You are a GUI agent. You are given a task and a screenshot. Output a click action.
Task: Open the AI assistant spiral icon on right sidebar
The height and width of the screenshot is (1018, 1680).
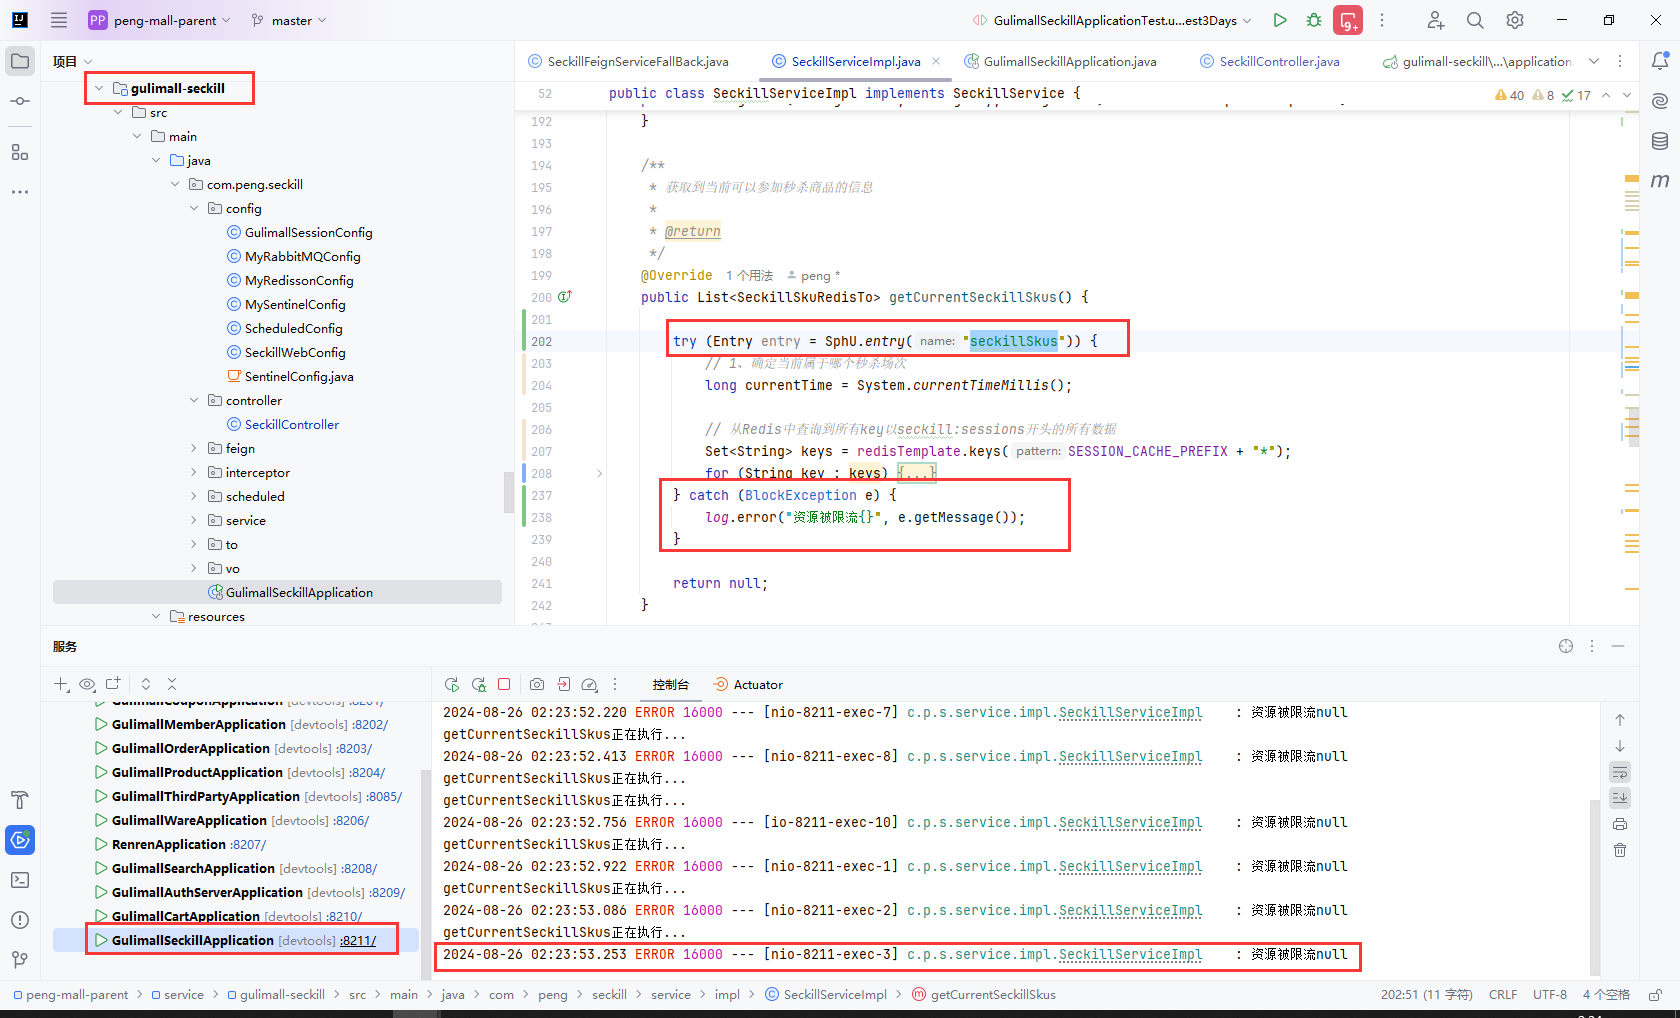[1660, 101]
